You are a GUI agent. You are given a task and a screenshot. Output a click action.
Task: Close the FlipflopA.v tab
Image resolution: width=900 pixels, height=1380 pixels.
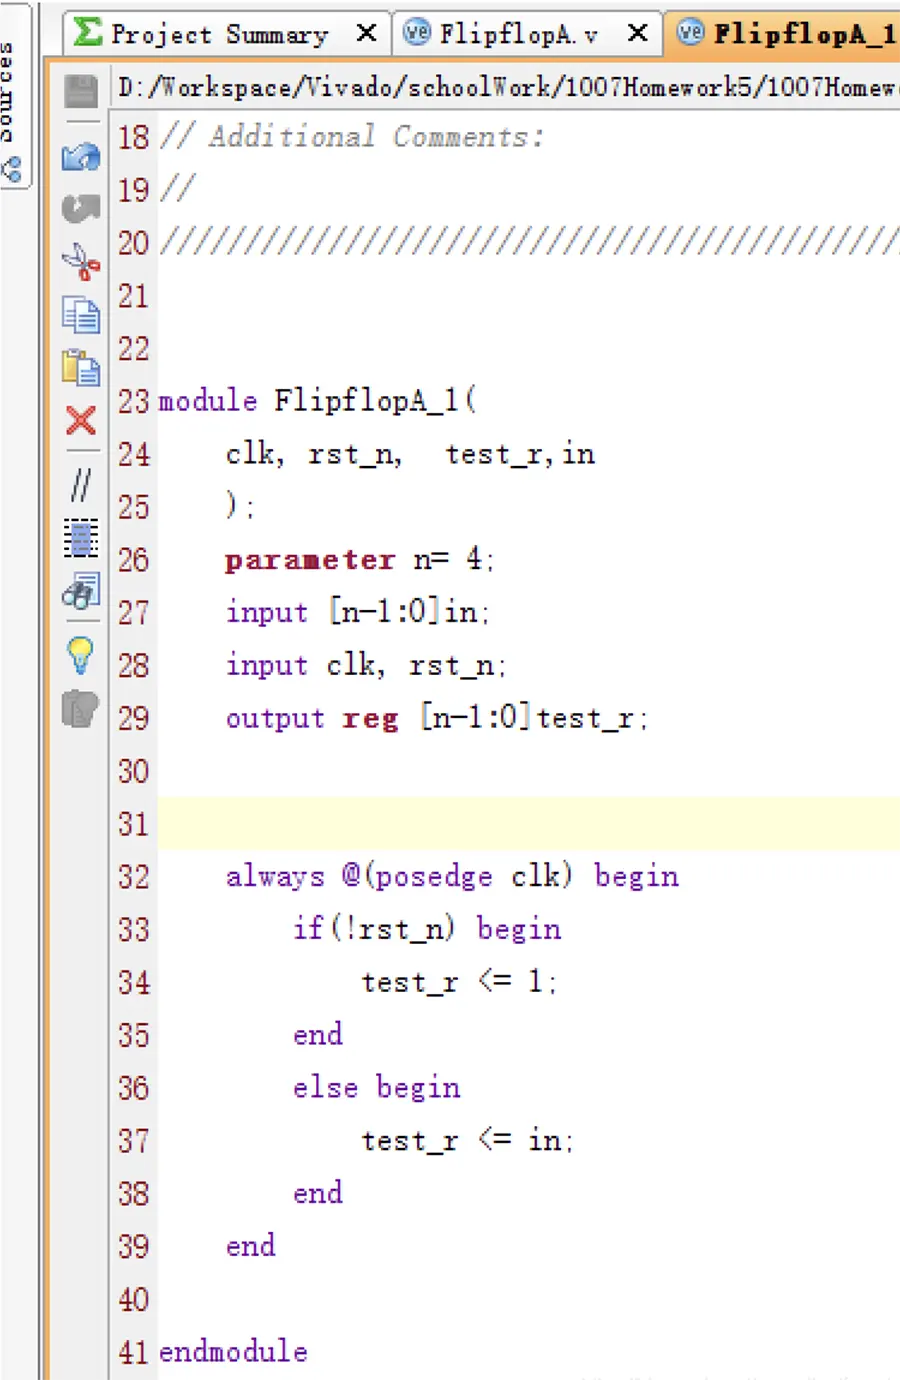(637, 34)
